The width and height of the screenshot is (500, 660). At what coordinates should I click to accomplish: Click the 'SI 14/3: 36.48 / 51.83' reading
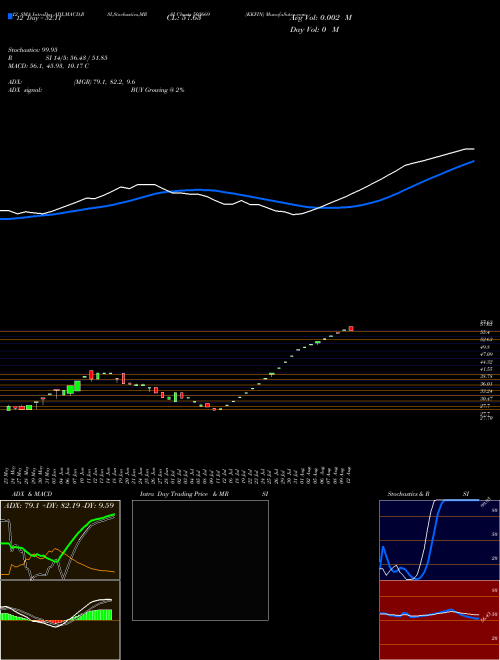[77, 58]
